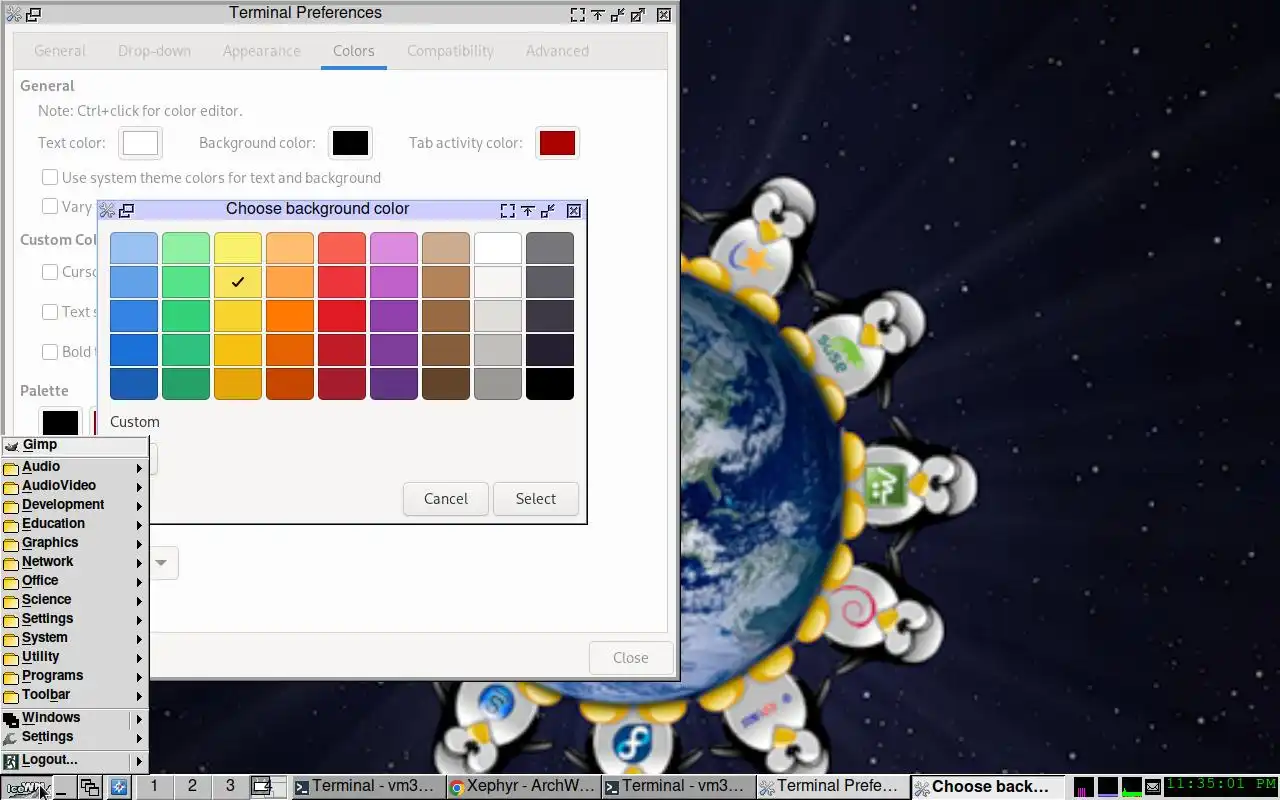
Task: Expand the Programs submenu arrow
Action: click(139, 676)
